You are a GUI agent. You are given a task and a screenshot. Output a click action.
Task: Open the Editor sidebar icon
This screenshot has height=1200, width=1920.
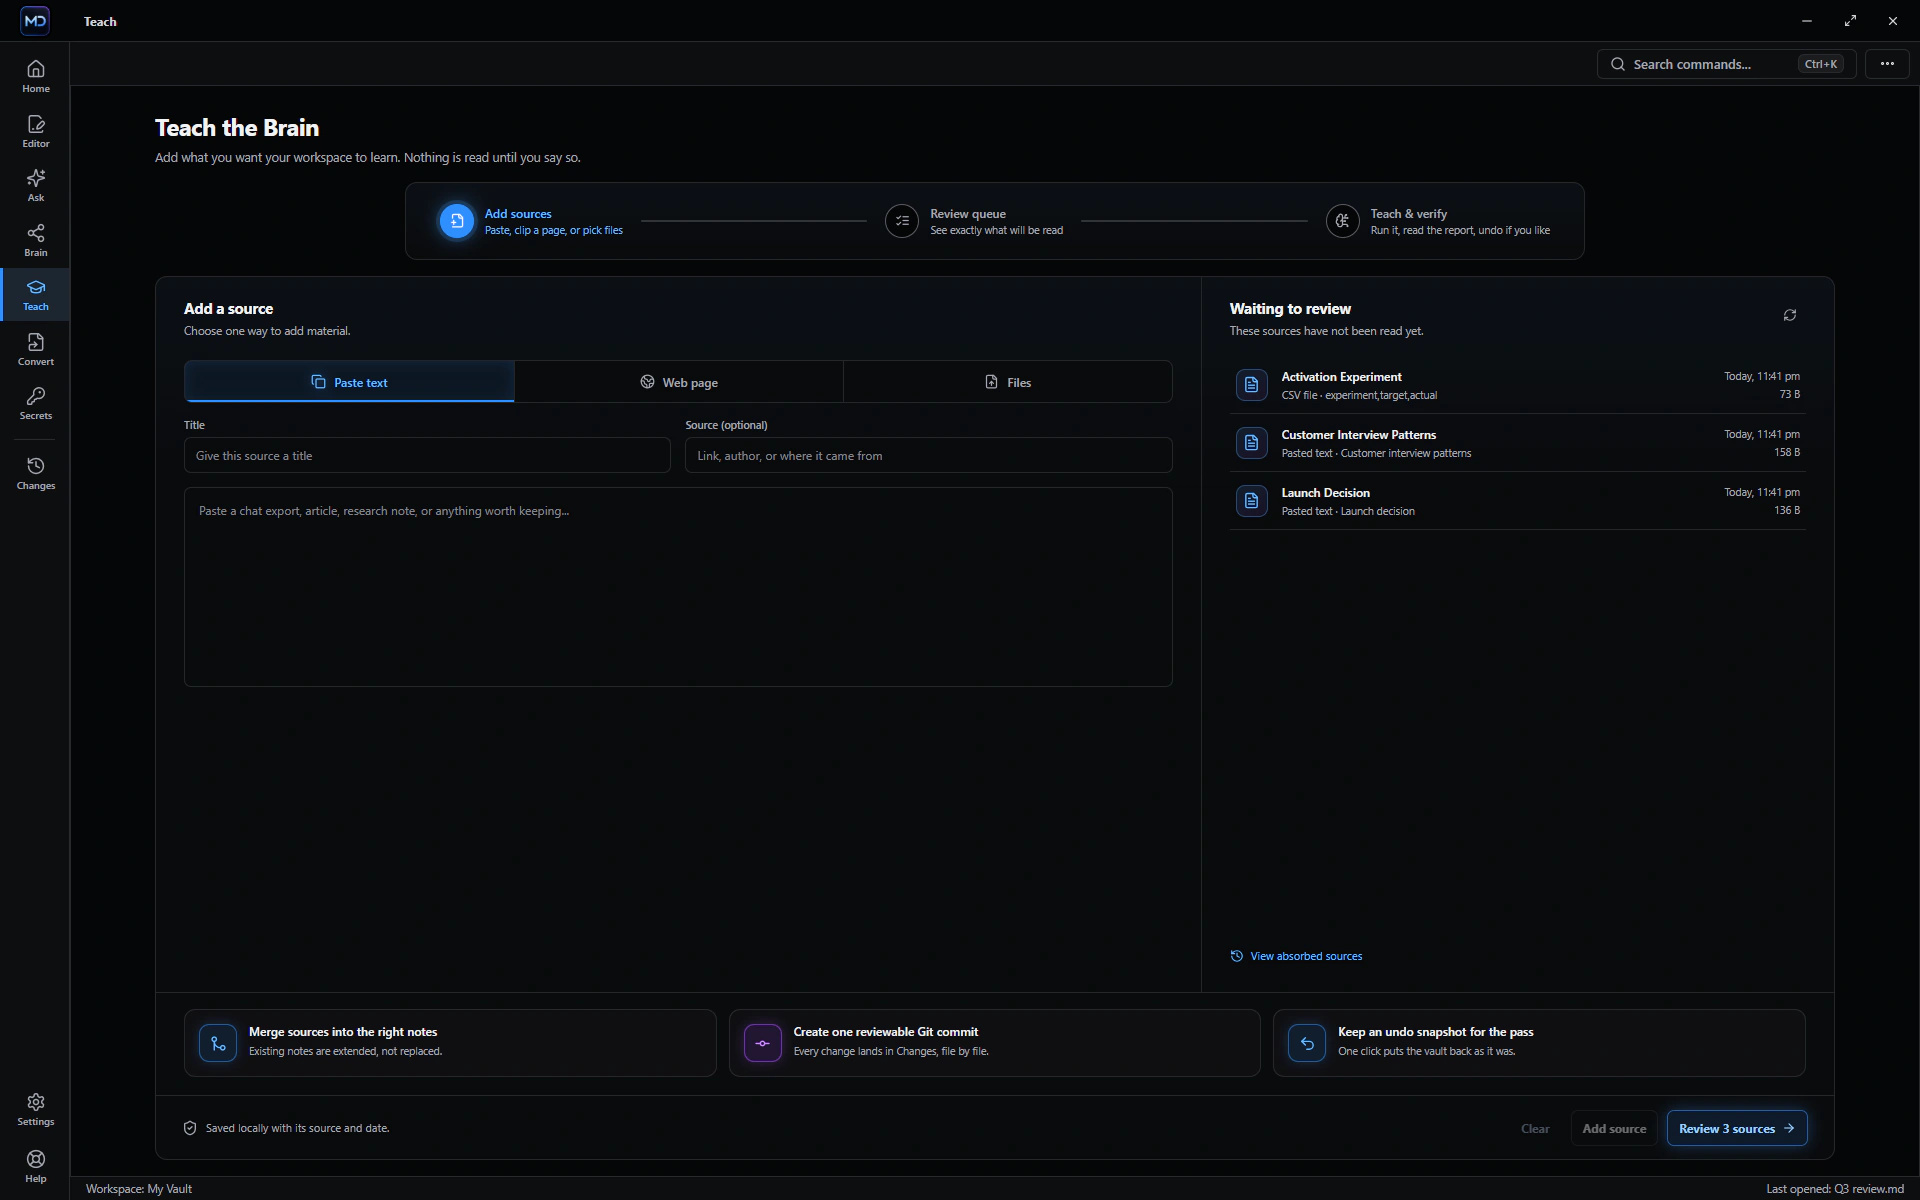point(35,131)
